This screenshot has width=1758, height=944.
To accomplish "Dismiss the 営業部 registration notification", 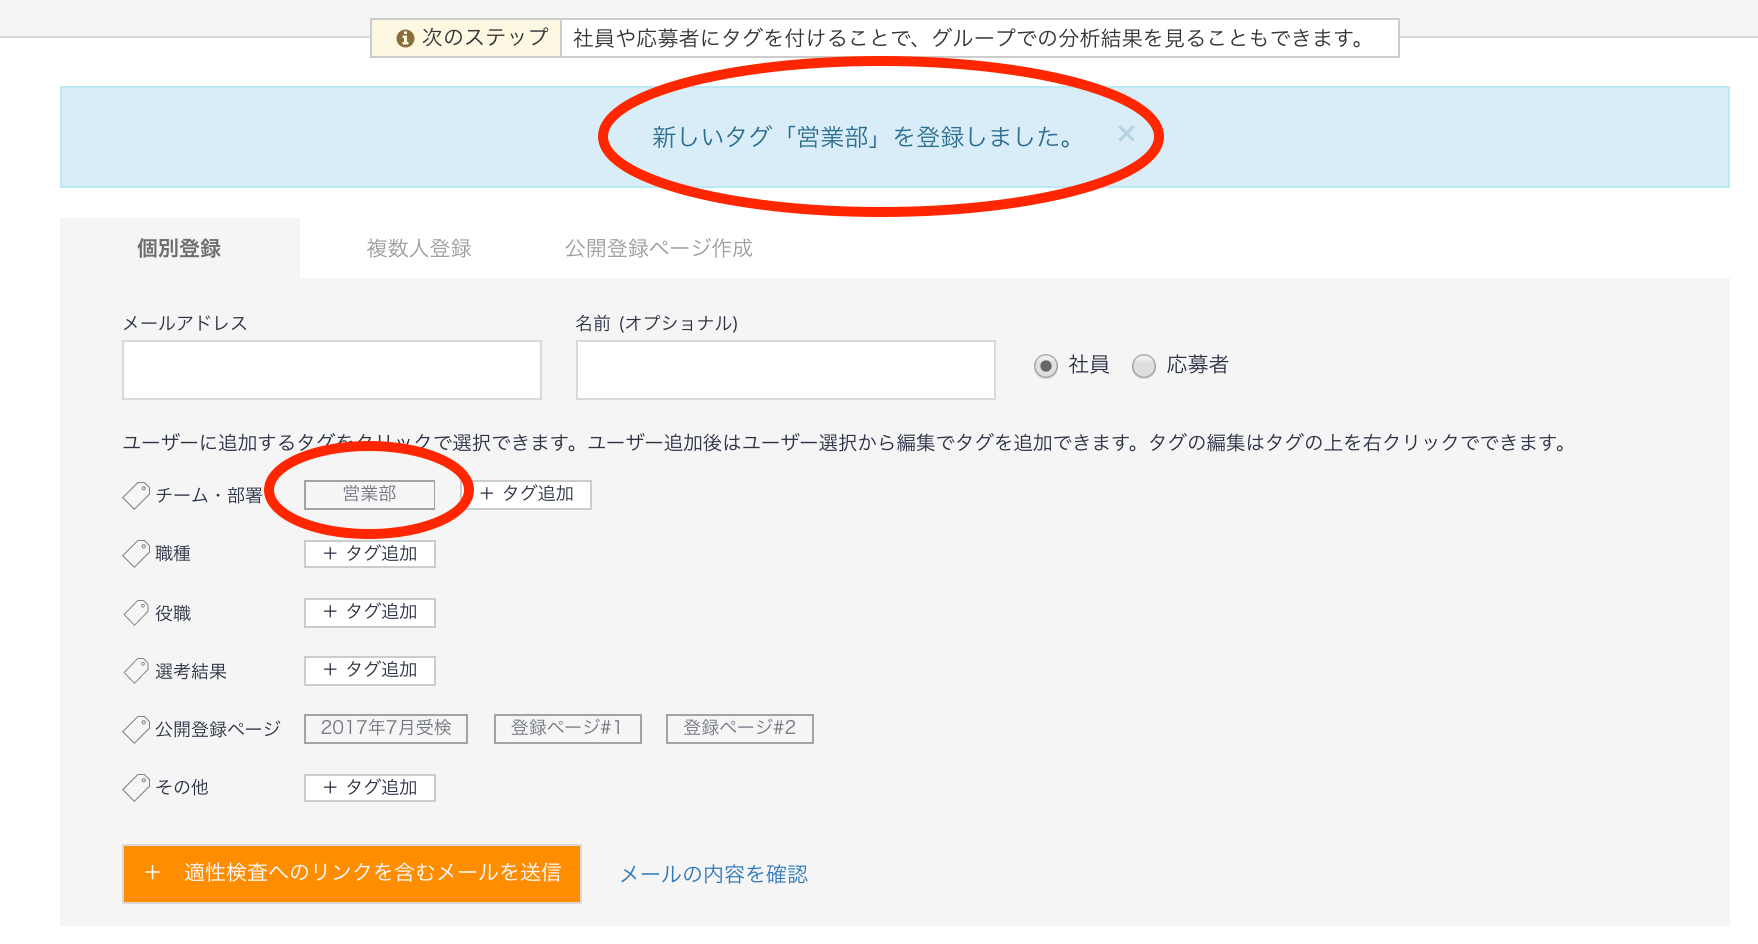I will [x=1128, y=133].
